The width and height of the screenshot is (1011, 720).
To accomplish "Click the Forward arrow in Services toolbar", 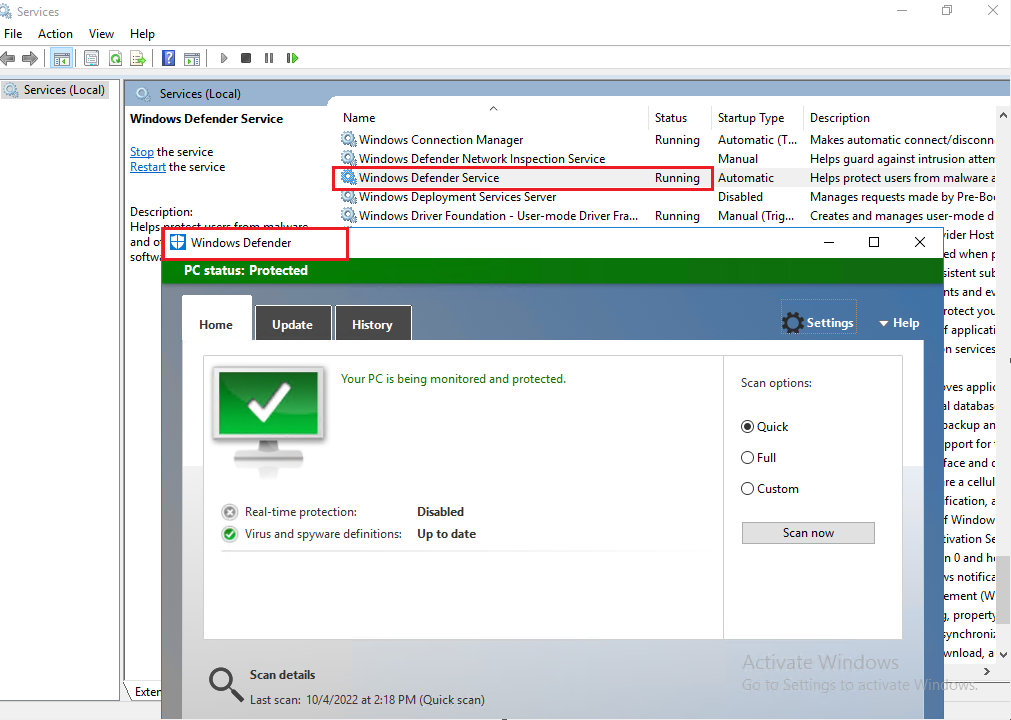I will tap(30, 59).
